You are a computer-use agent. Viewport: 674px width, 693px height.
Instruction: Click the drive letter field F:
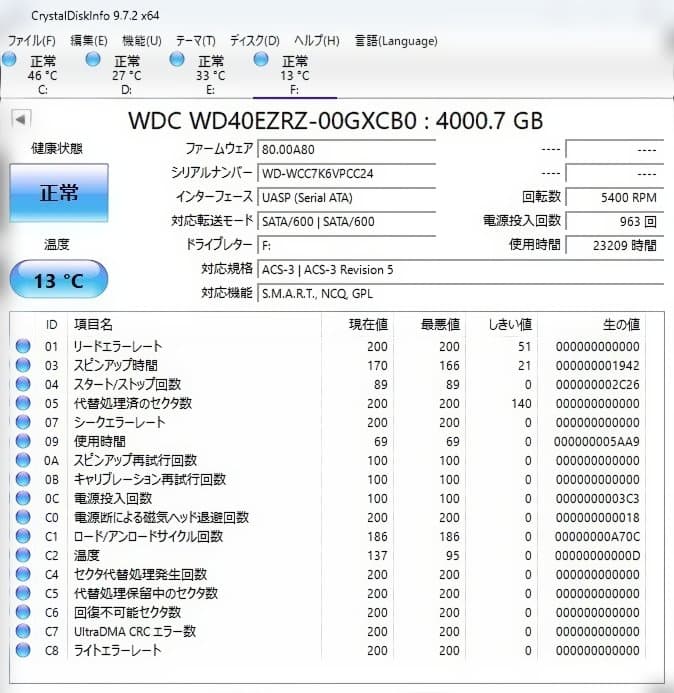(347, 245)
